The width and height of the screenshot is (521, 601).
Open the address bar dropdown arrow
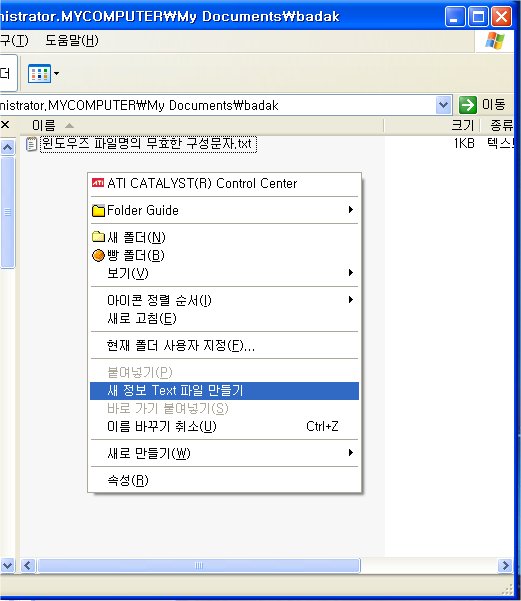[443, 105]
